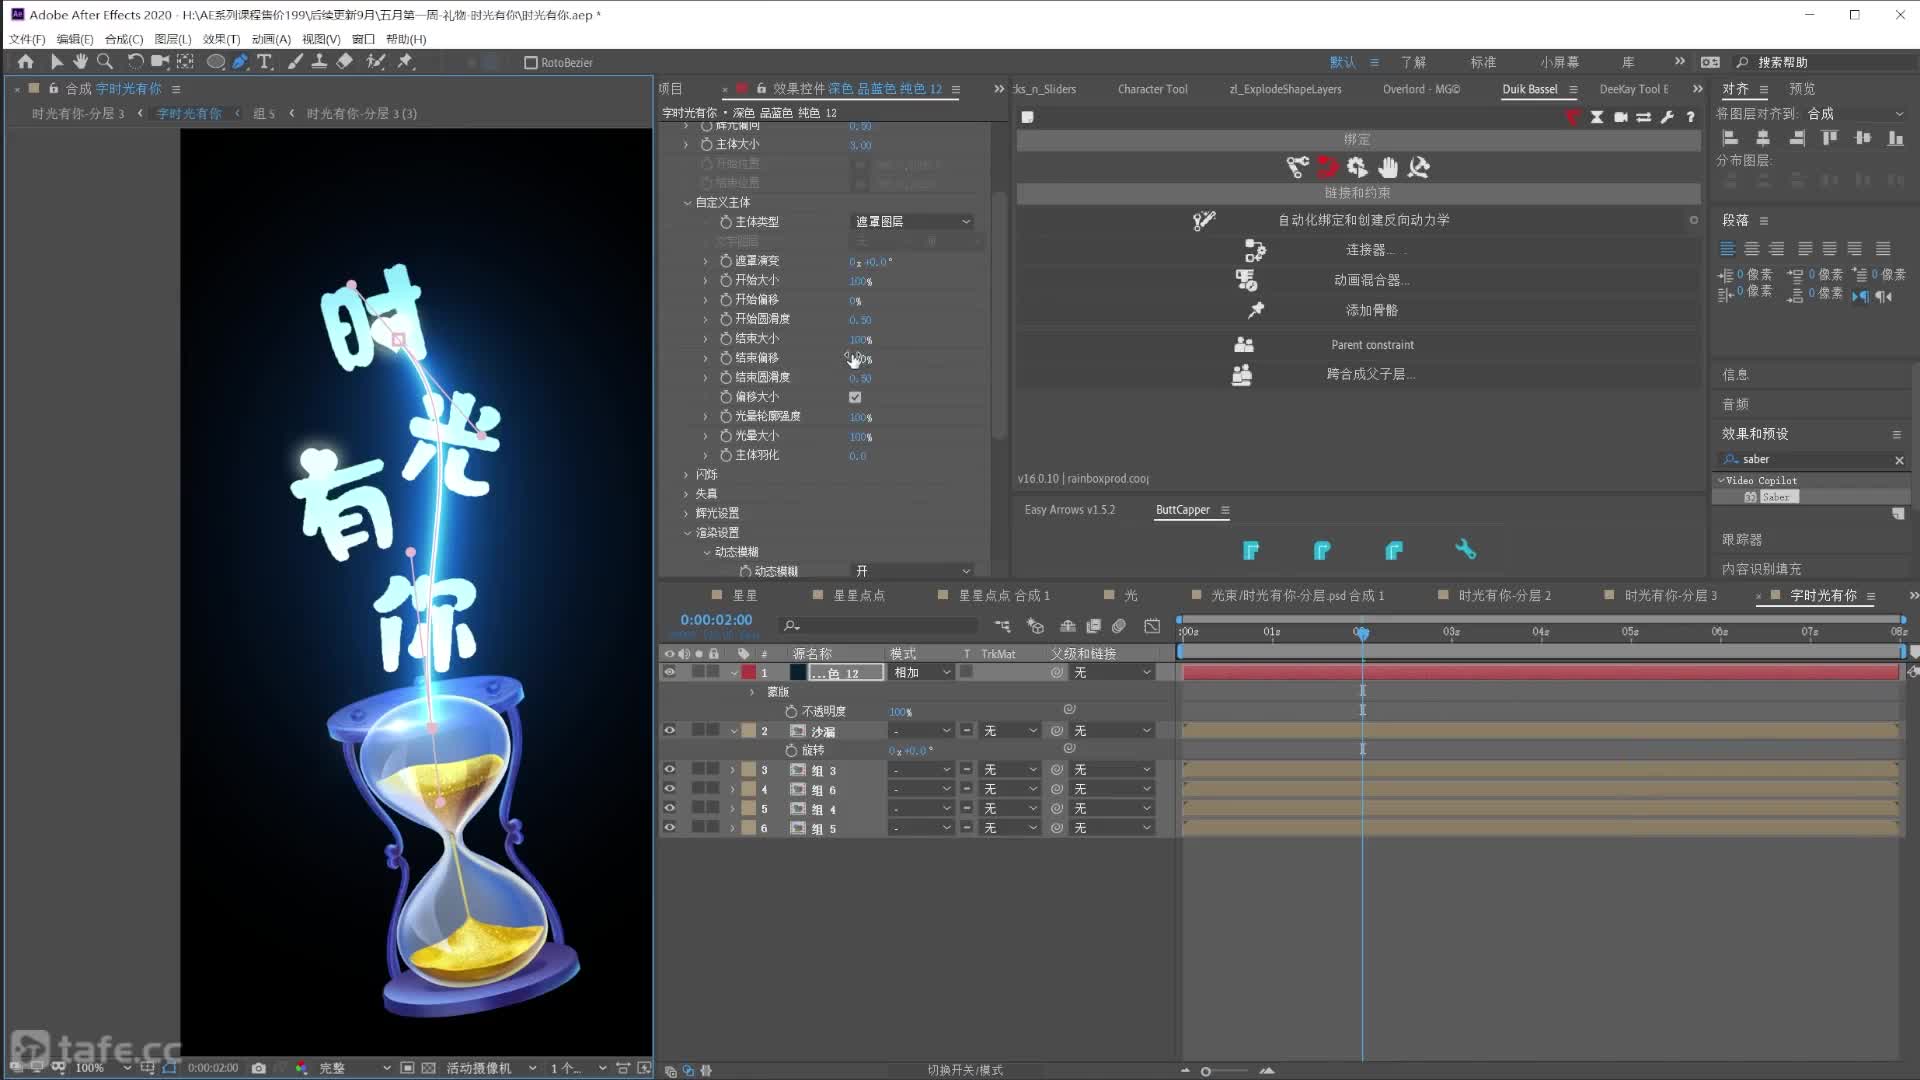Hide the 沙漏 layer eye toggle

pos(669,731)
